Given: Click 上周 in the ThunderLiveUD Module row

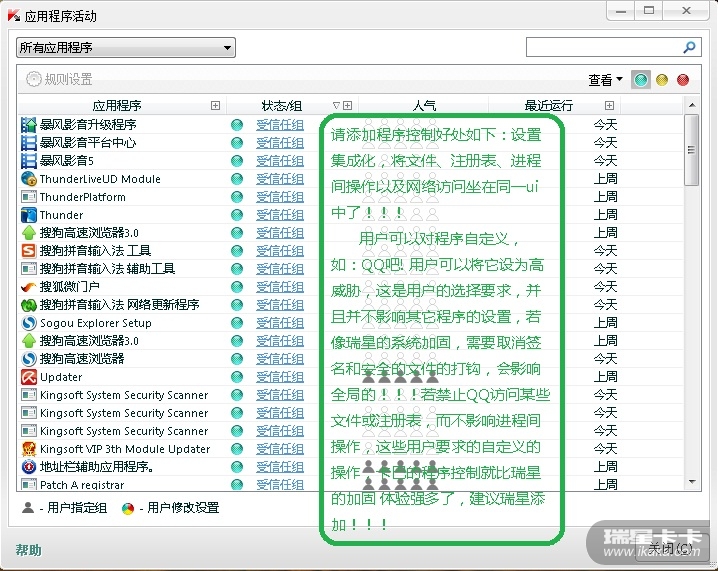Looking at the screenshot, I should tap(605, 179).
